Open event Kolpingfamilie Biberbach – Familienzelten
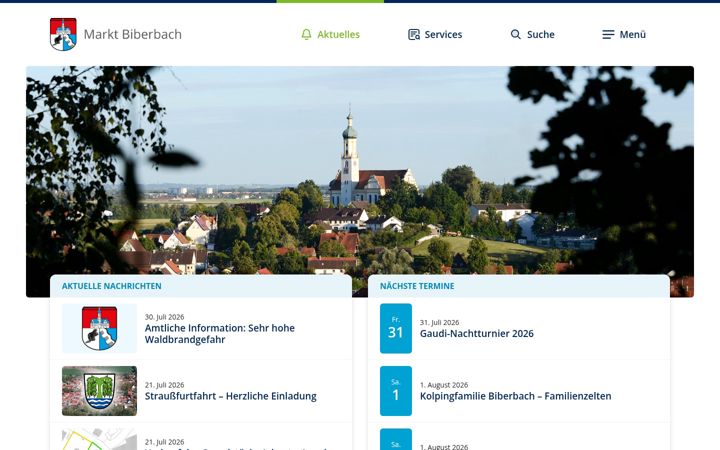 point(515,396)
